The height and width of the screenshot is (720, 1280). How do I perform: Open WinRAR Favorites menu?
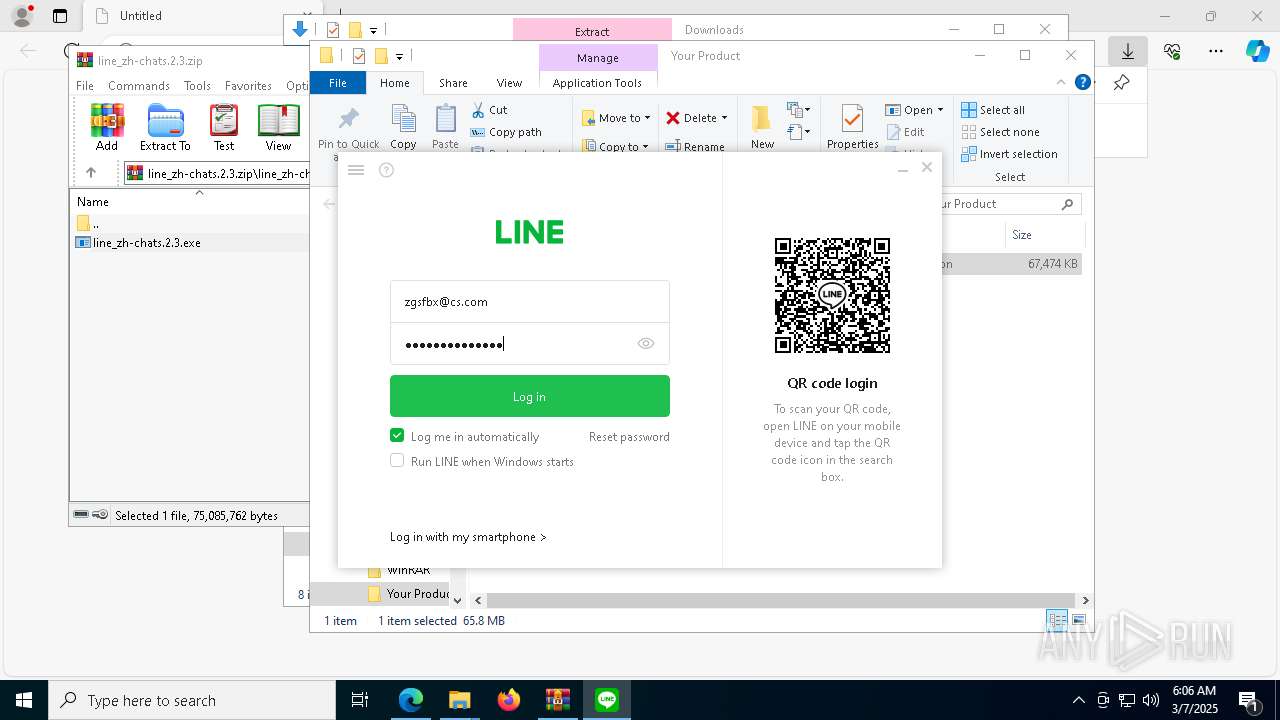click(248, 86)
